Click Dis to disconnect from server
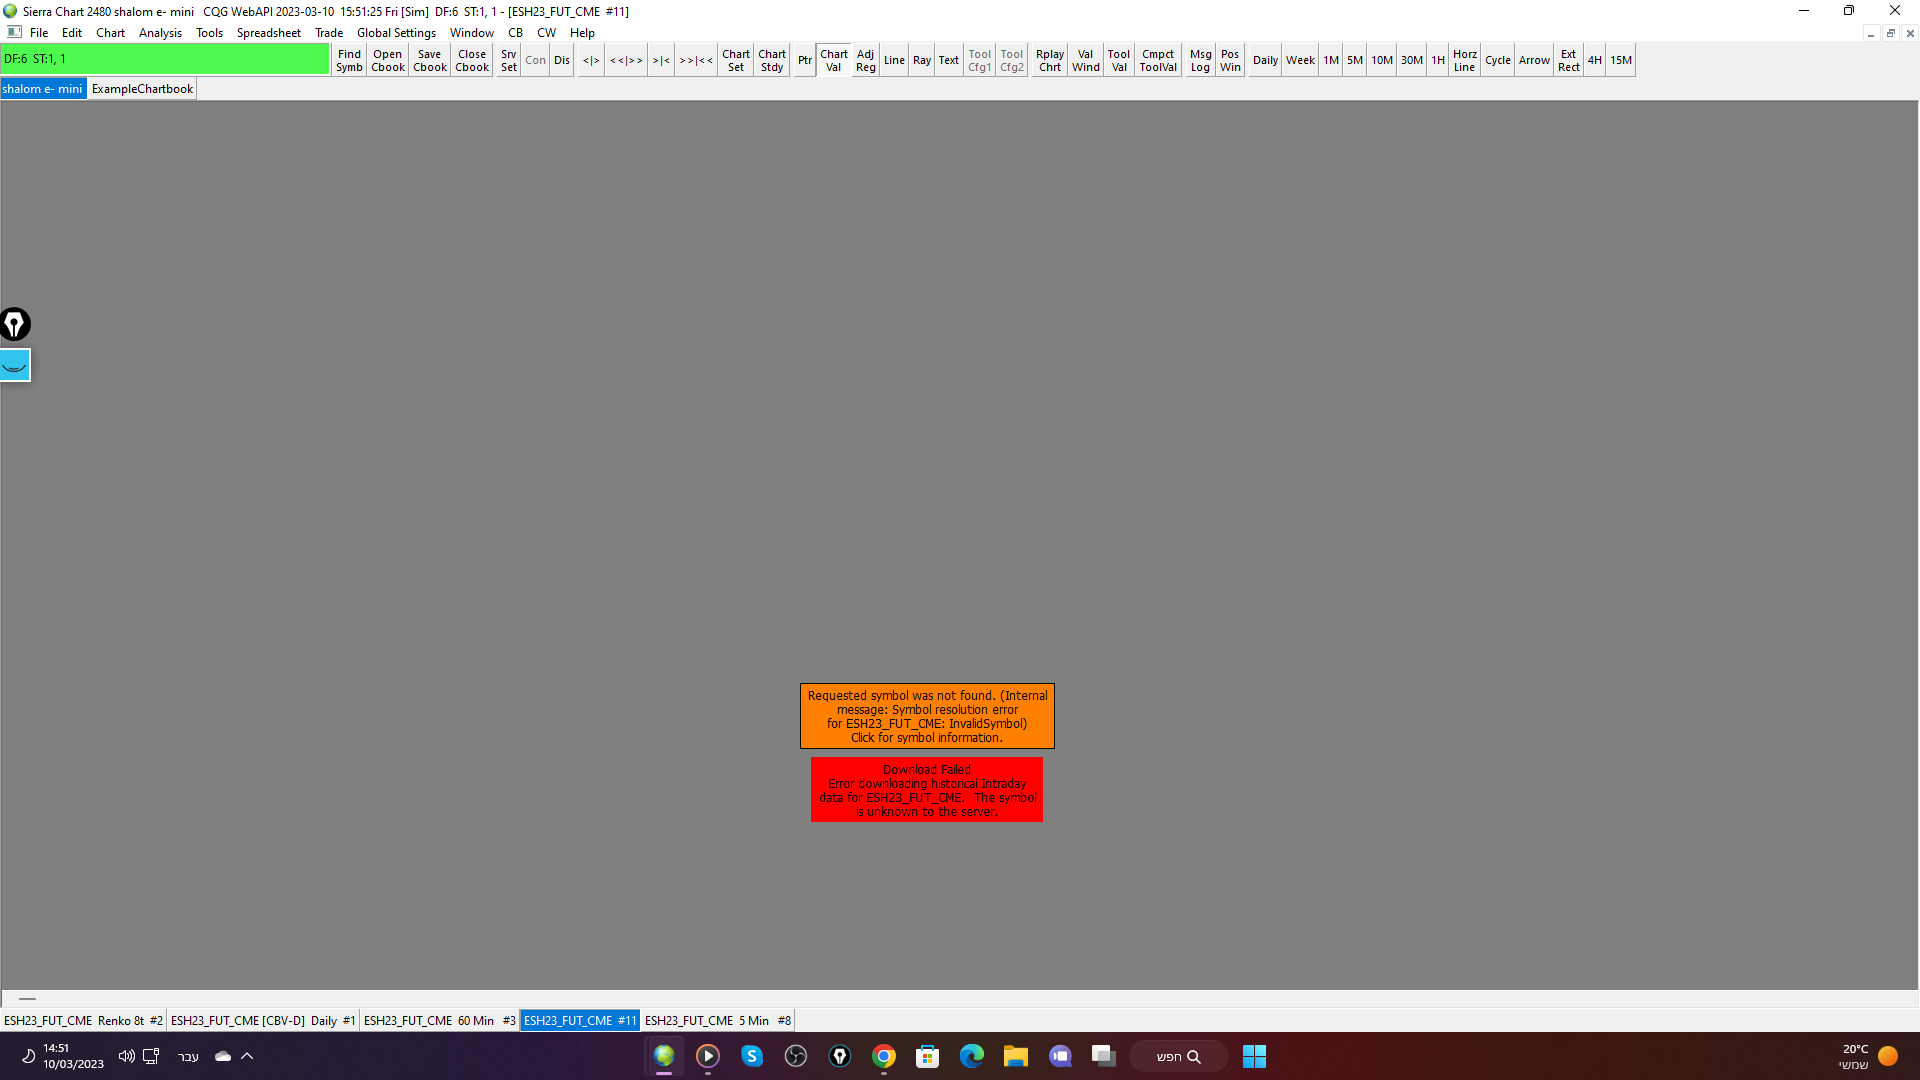1920x1080 pixels. click(562, 60)
